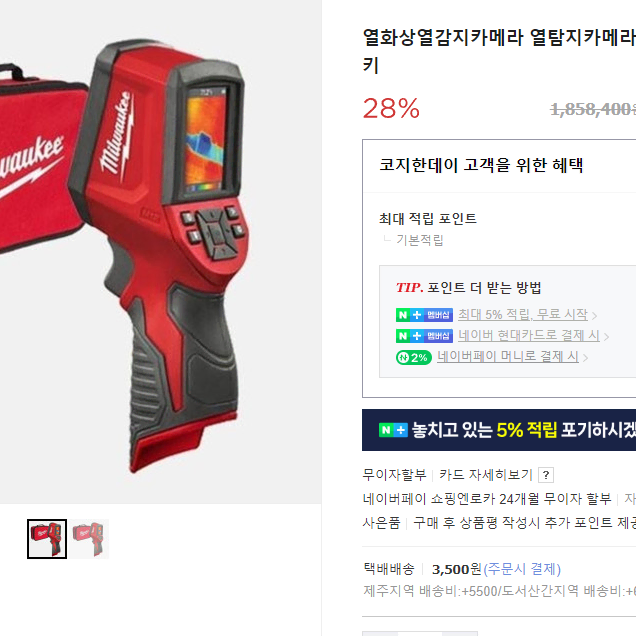Click the main Milwaukee thermal camera image
Screen dimensions: 636x636
(160, 252)
